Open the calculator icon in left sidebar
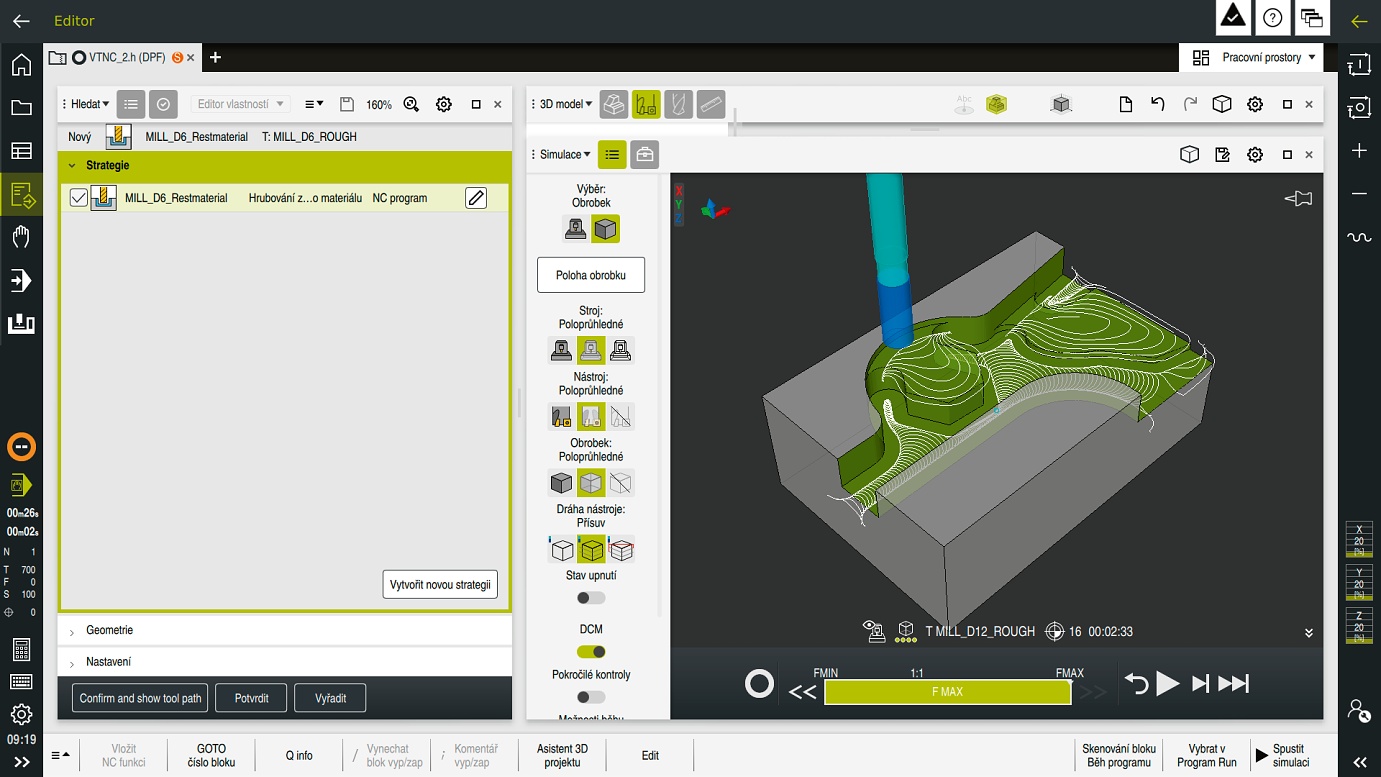 click(x=21, y=650)
